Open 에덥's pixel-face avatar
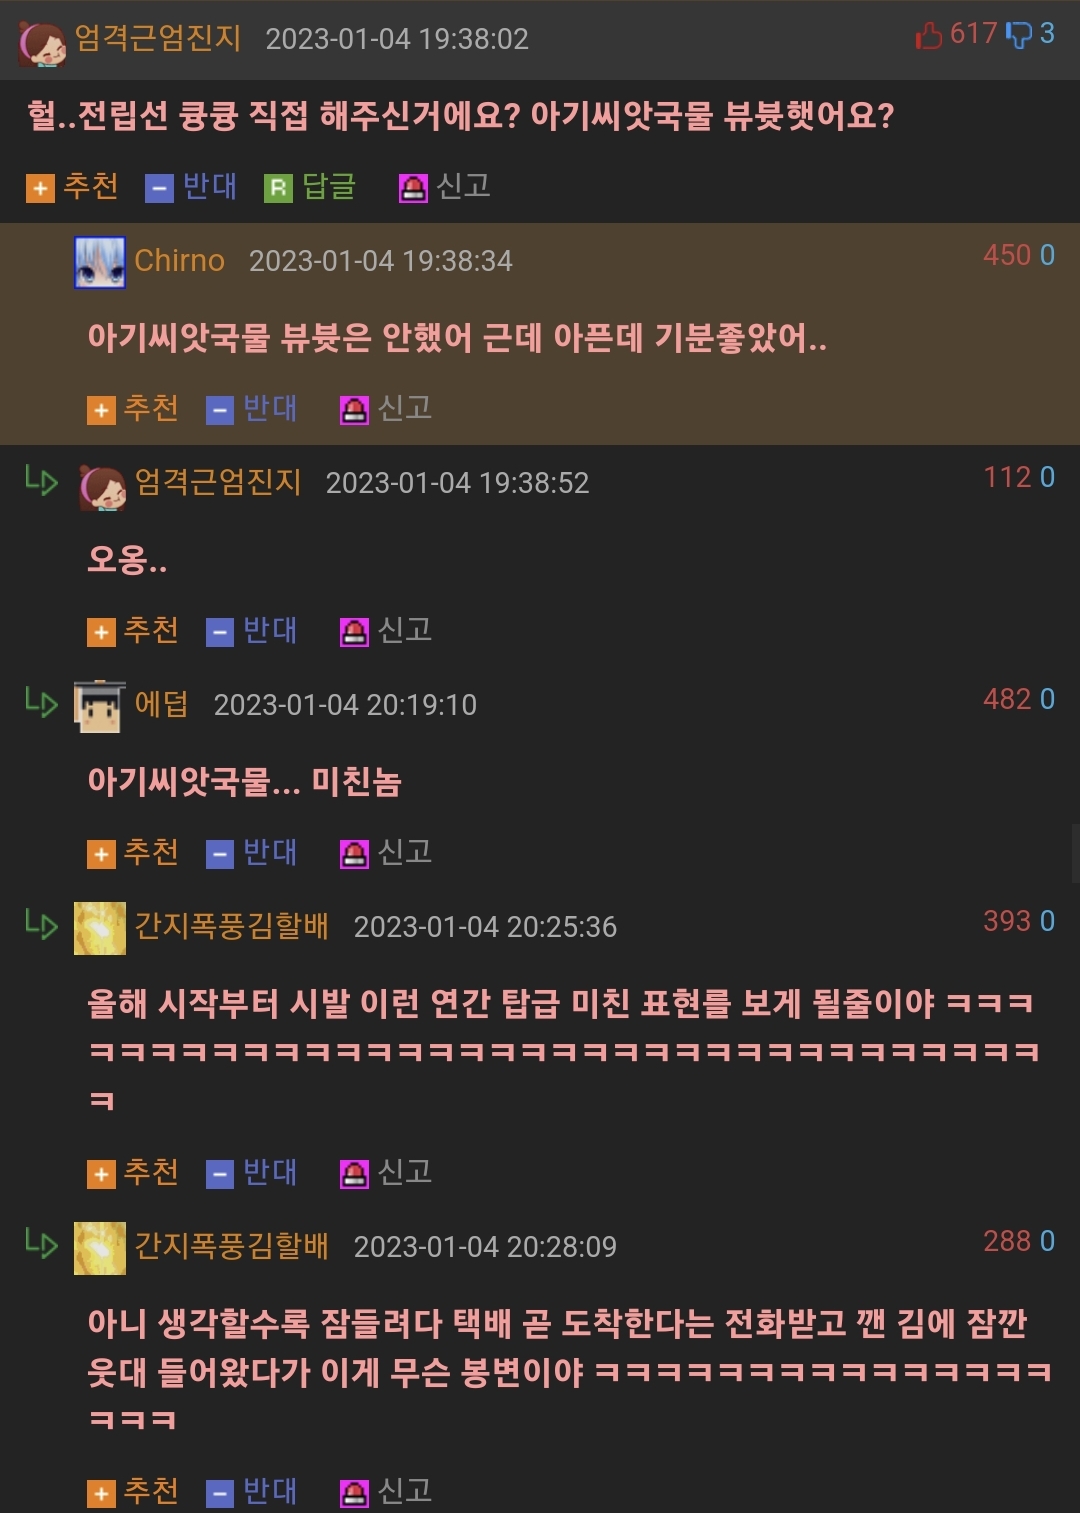The height and width of the screenshot is (1513, 1080). click(x=100, y=706)
